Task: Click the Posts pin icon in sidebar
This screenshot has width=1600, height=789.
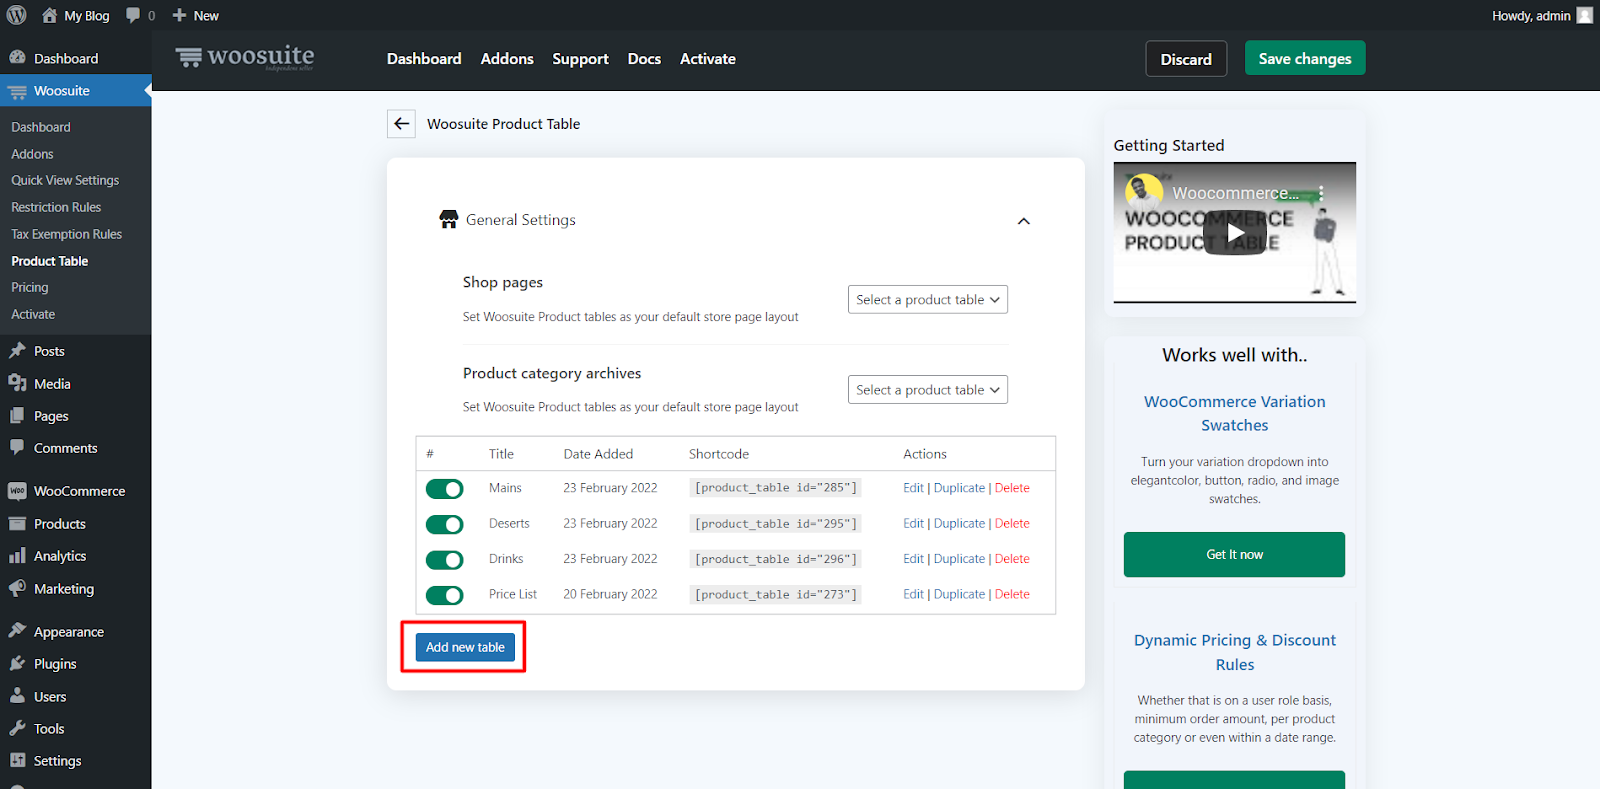Action: [17, 351]
